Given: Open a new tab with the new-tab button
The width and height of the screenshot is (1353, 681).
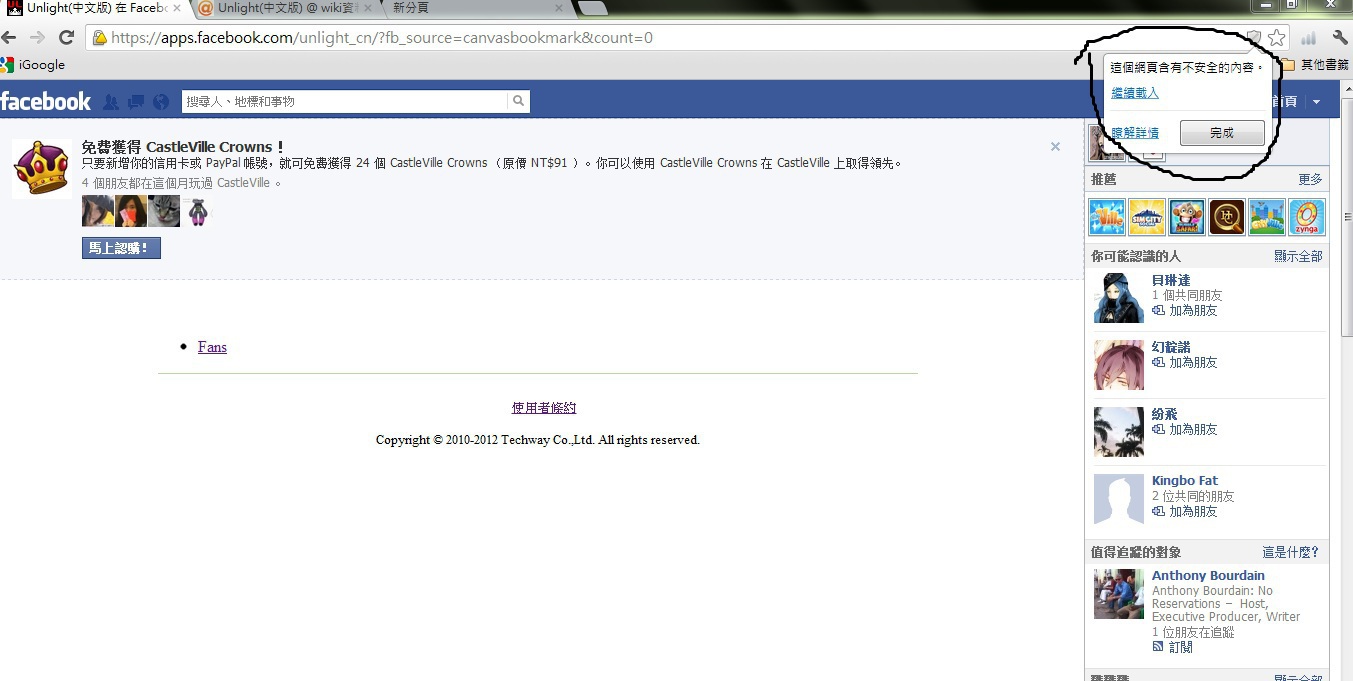Looking at the screenshot, I should coord(592,8).
